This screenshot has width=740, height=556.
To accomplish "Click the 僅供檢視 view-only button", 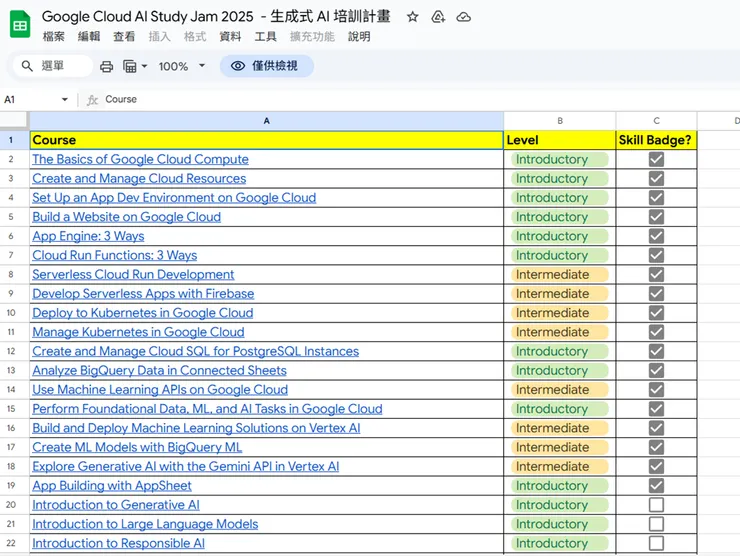I will (x=267, y=66).
